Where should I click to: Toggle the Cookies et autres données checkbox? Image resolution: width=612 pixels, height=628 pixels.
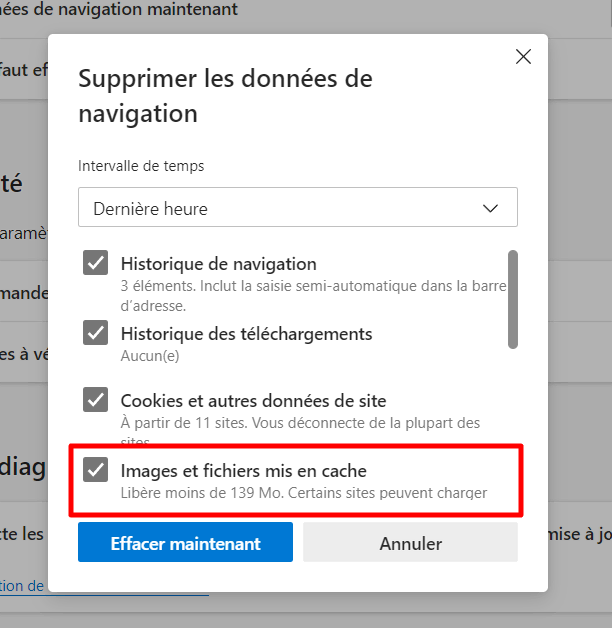96,400
